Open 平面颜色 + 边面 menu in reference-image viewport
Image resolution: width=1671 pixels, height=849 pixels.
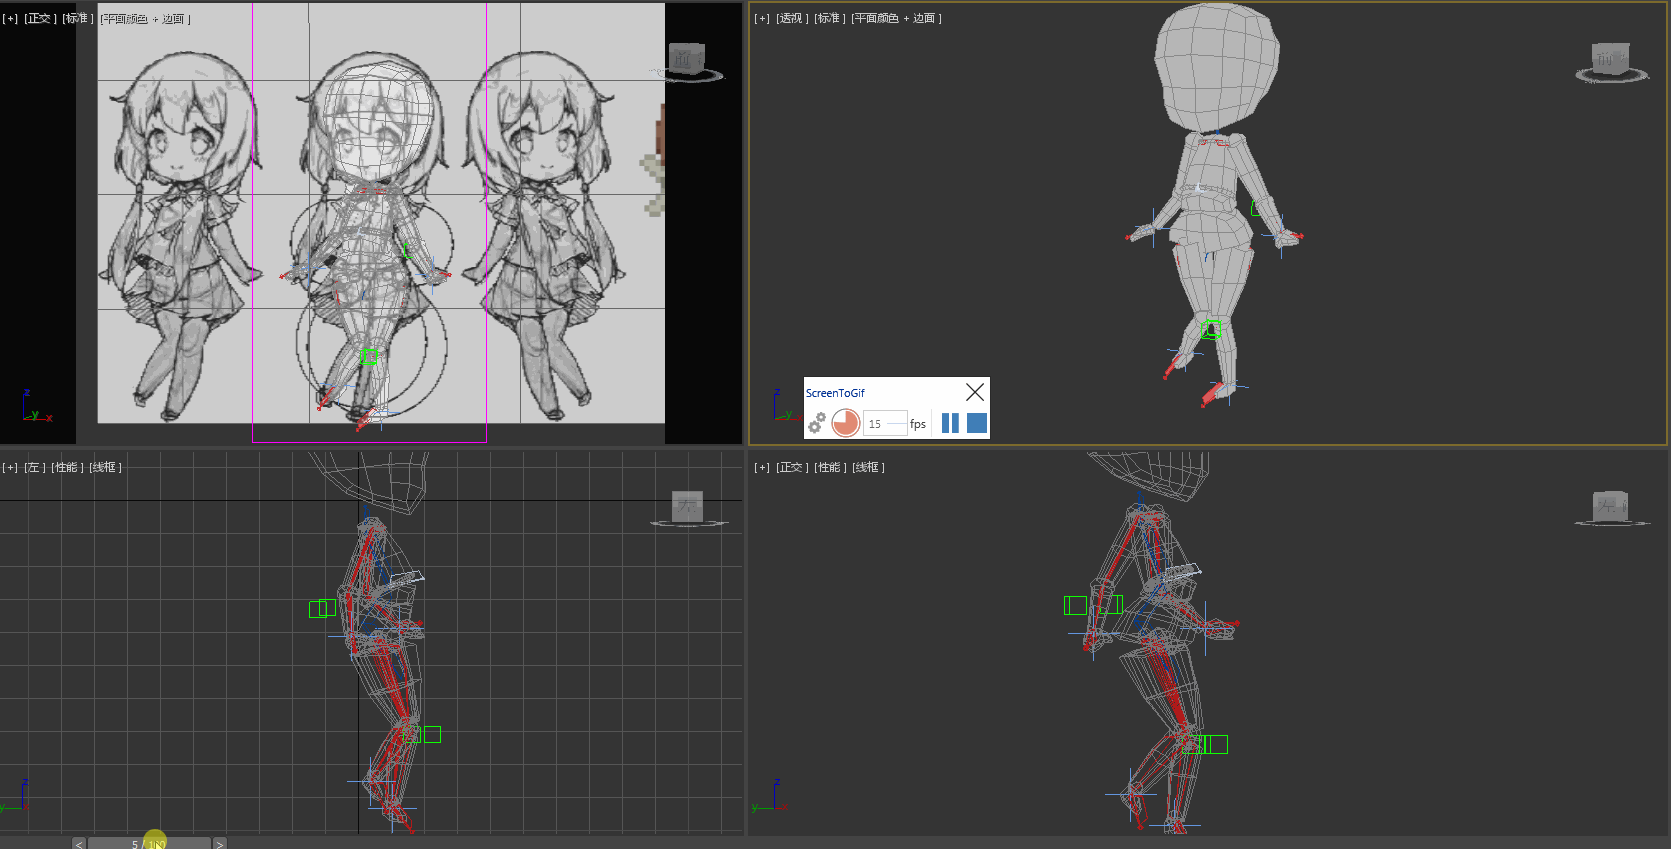145,18
